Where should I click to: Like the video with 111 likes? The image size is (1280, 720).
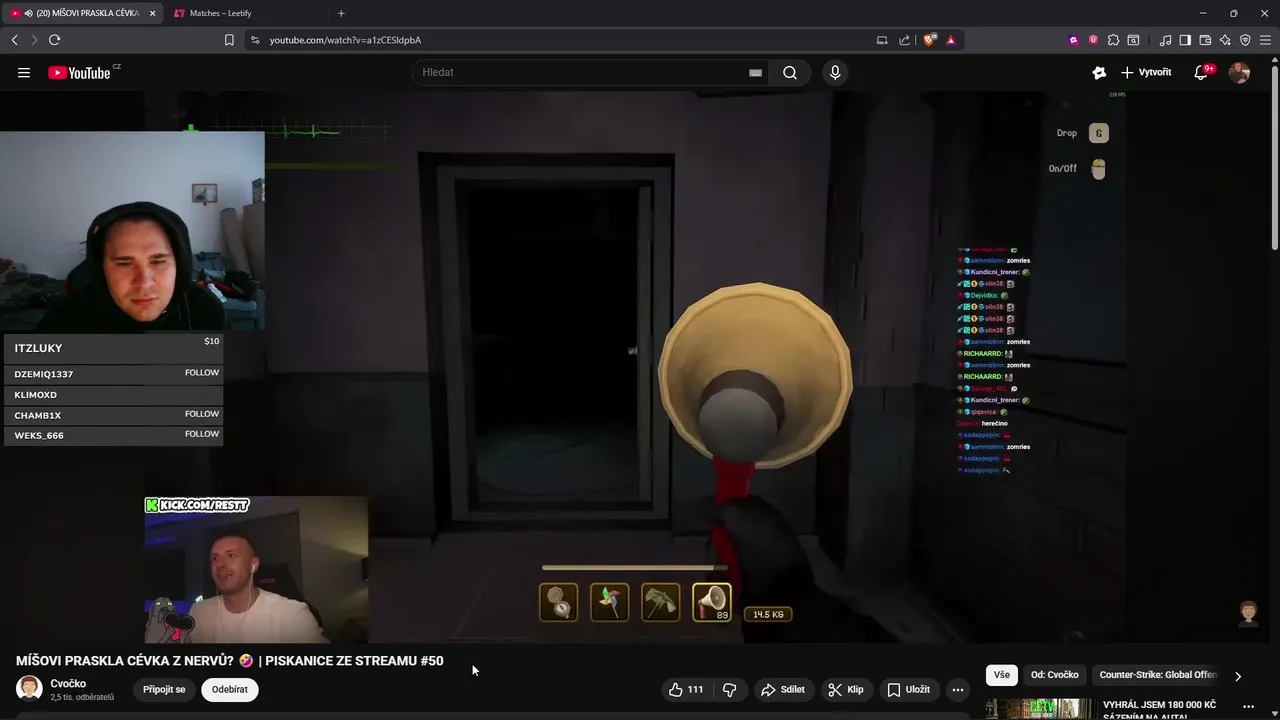tap(686, 689)
